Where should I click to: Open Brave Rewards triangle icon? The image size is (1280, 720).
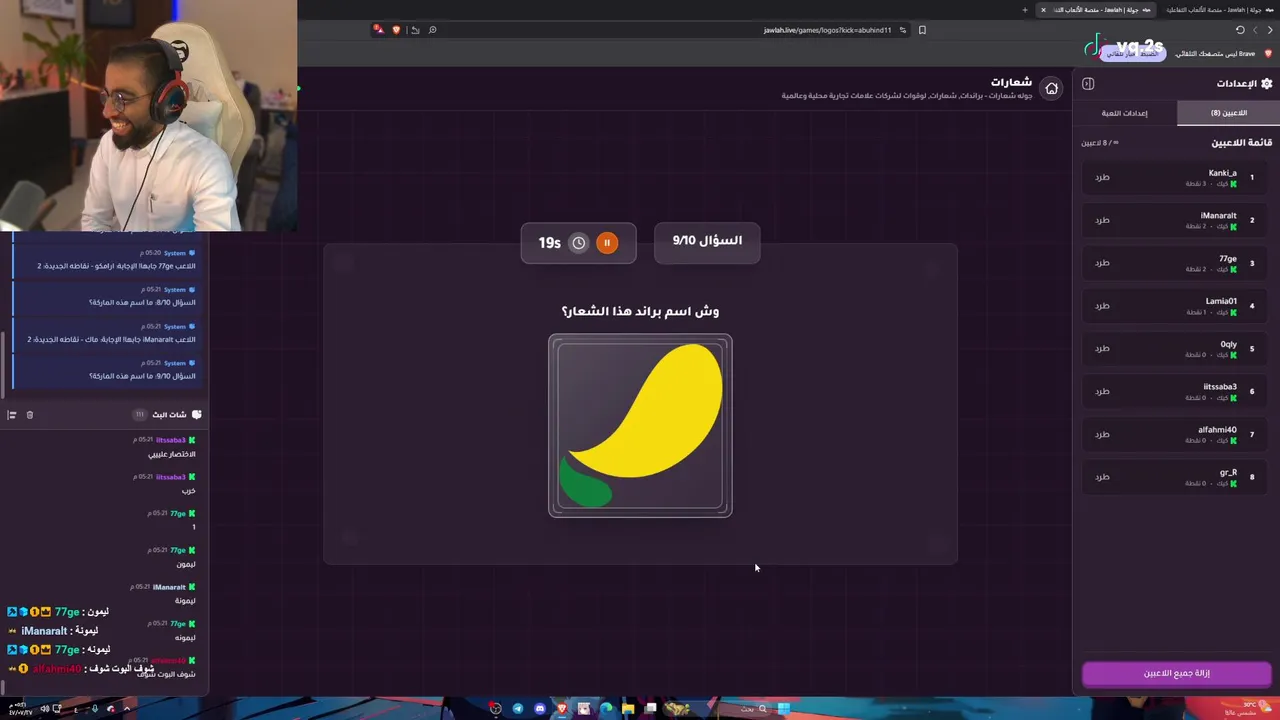click(378, 30)
